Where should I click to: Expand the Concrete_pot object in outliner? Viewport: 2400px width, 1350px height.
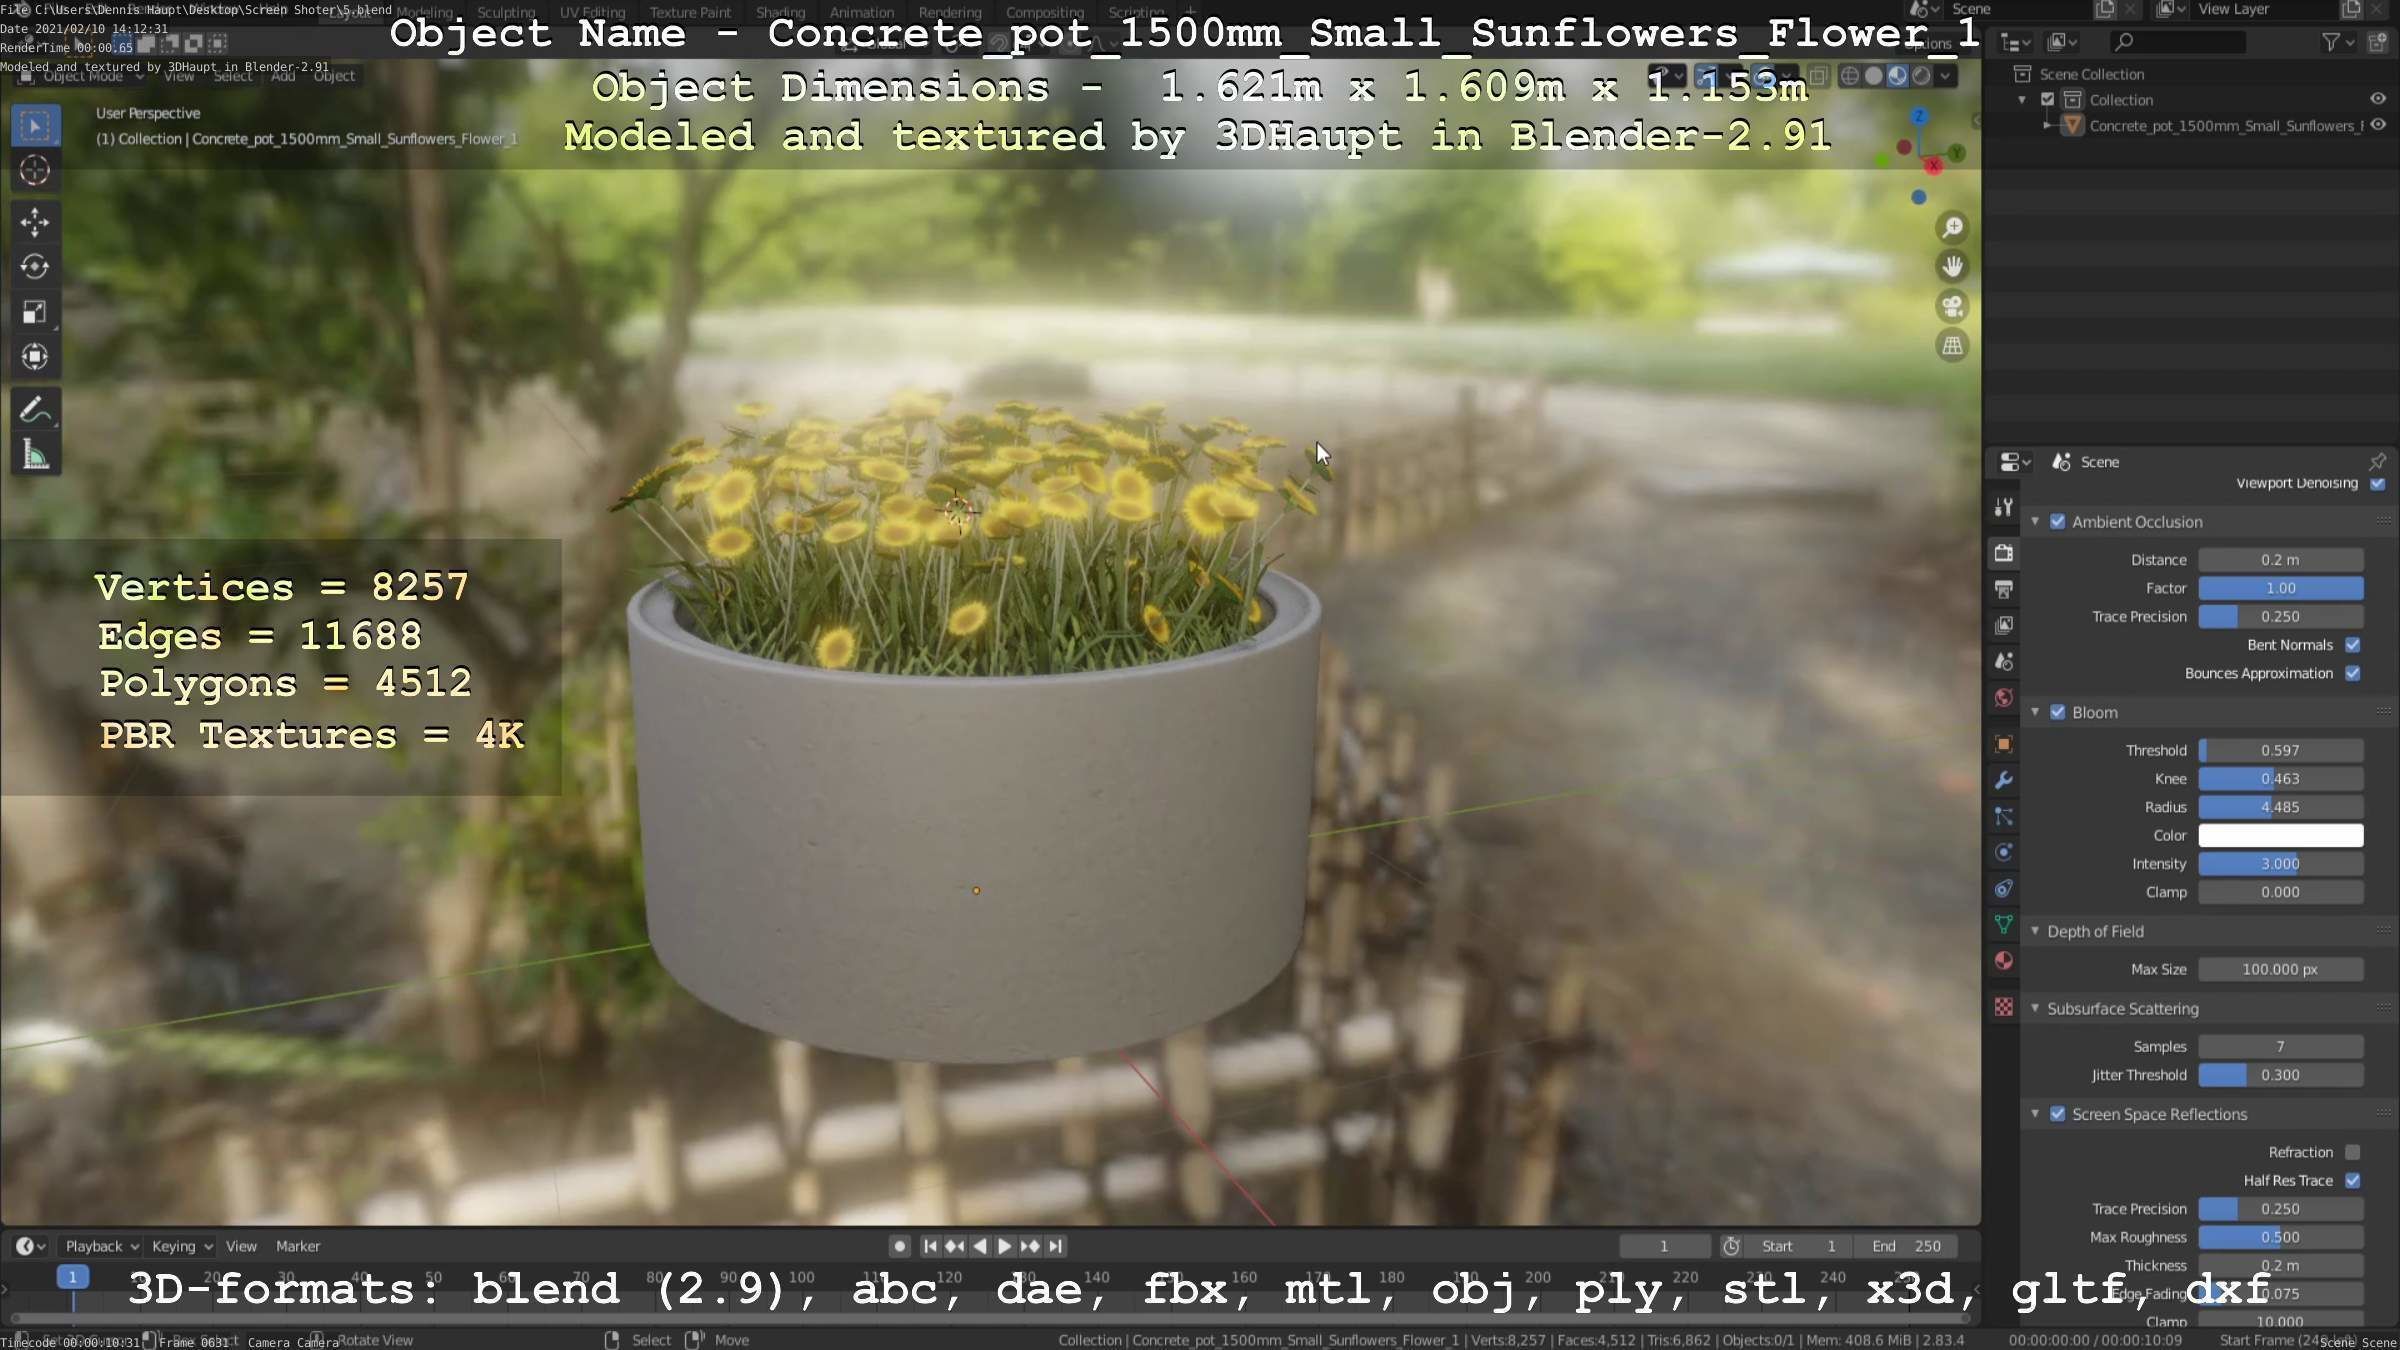2048,125
